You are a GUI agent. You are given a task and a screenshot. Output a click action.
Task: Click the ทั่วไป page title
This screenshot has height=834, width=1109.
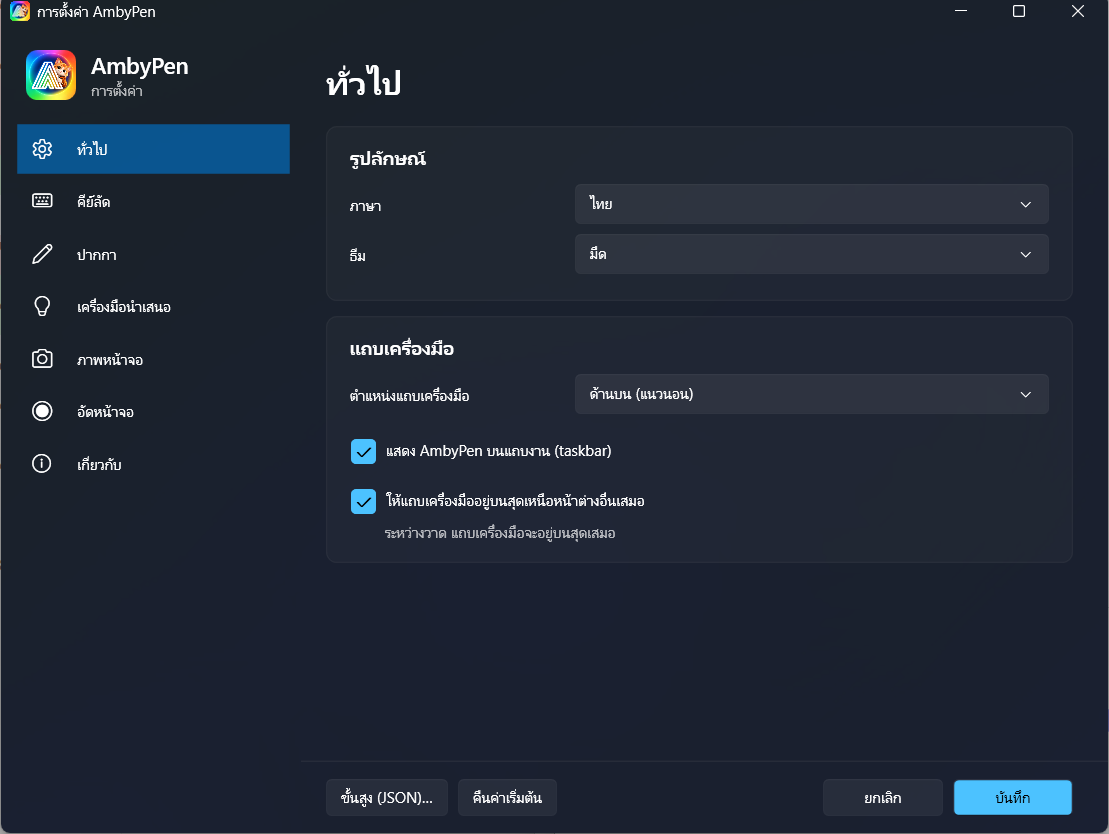[364, 83]
